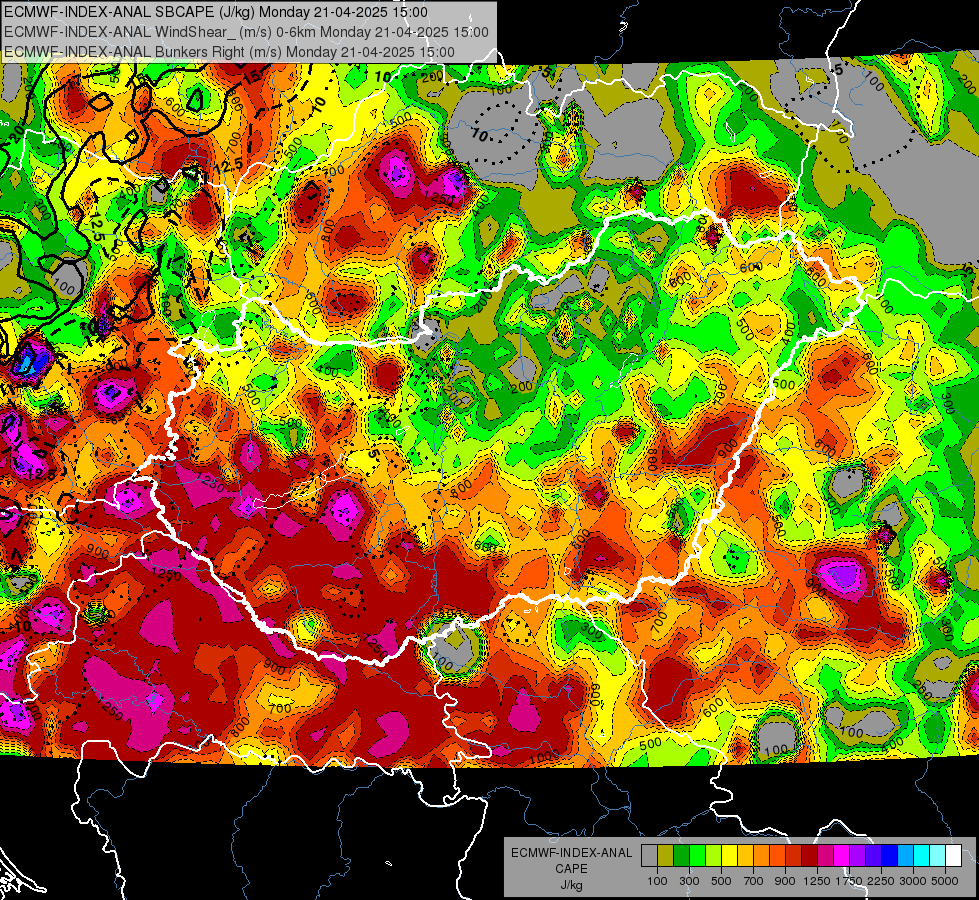Select the dark red swatch before 1250
979x900 pixels.
[x=809, y=855]
